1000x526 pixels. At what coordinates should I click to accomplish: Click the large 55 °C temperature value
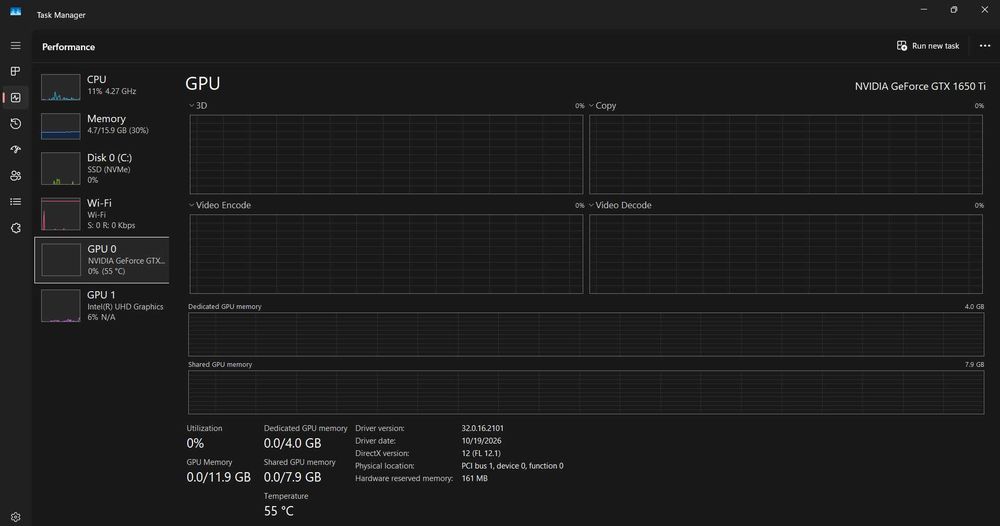[x=279, y=511]
